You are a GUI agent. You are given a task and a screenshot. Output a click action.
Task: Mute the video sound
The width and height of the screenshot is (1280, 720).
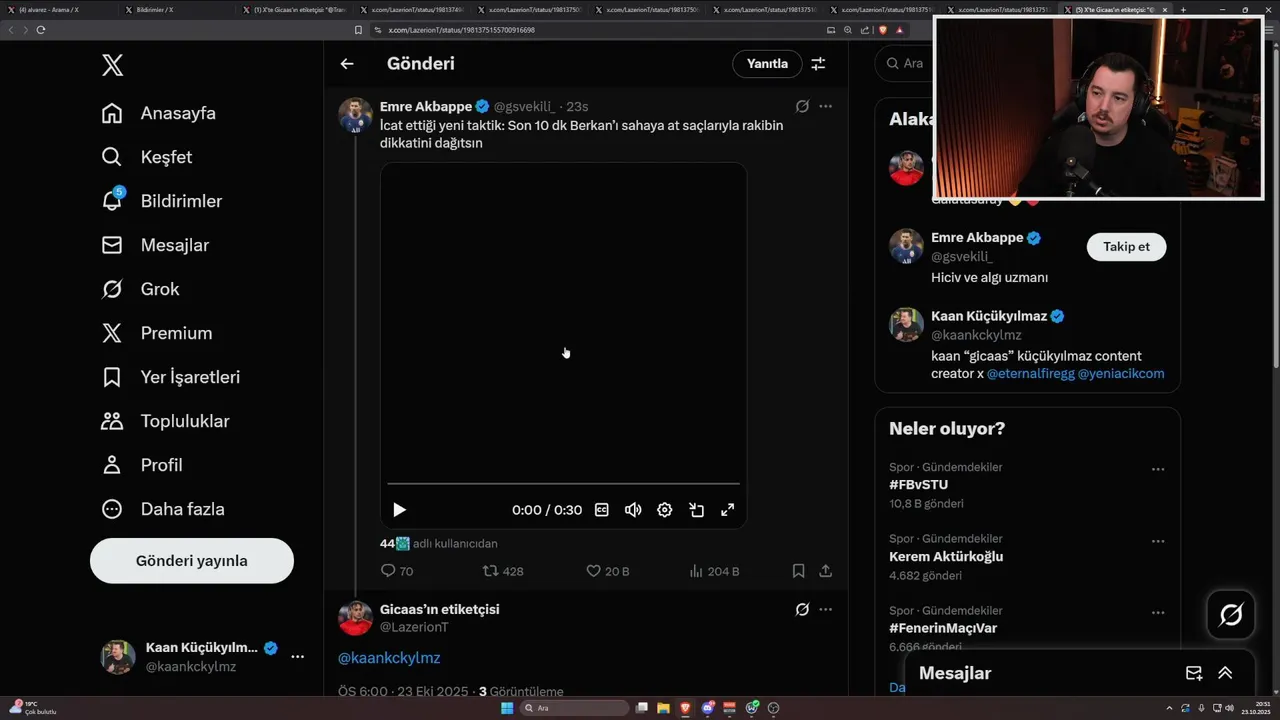click(x=633, y=510)
